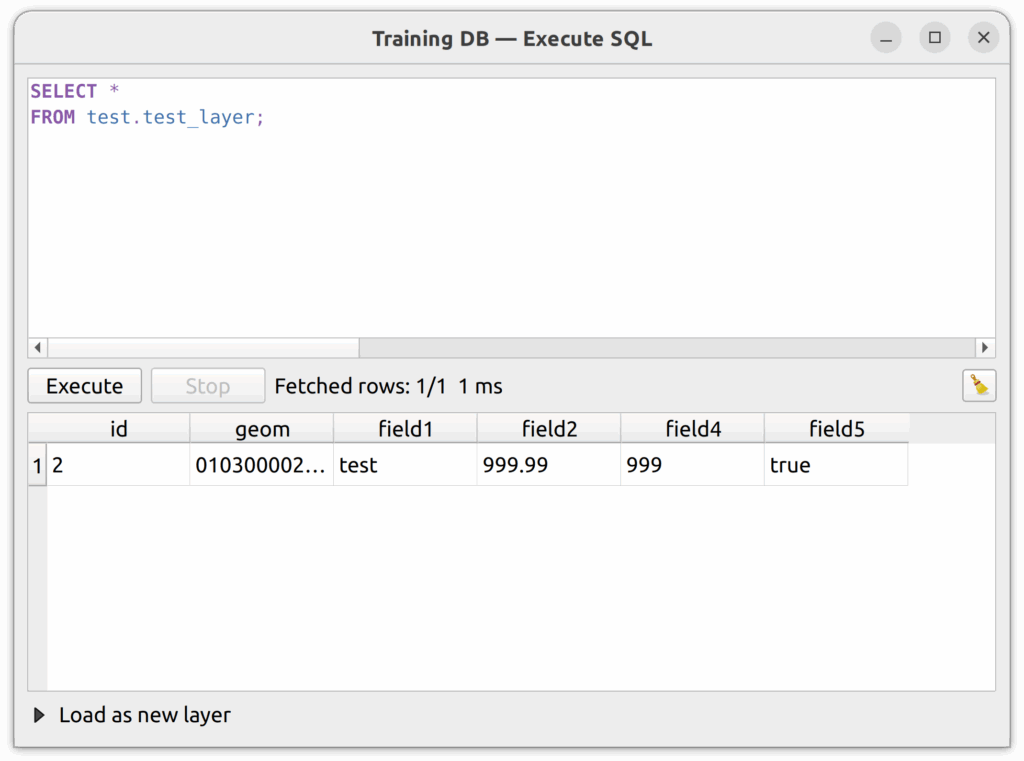Minimize the Execute SQL window
The image size is (1024, 761).
(x=886, y=38)
